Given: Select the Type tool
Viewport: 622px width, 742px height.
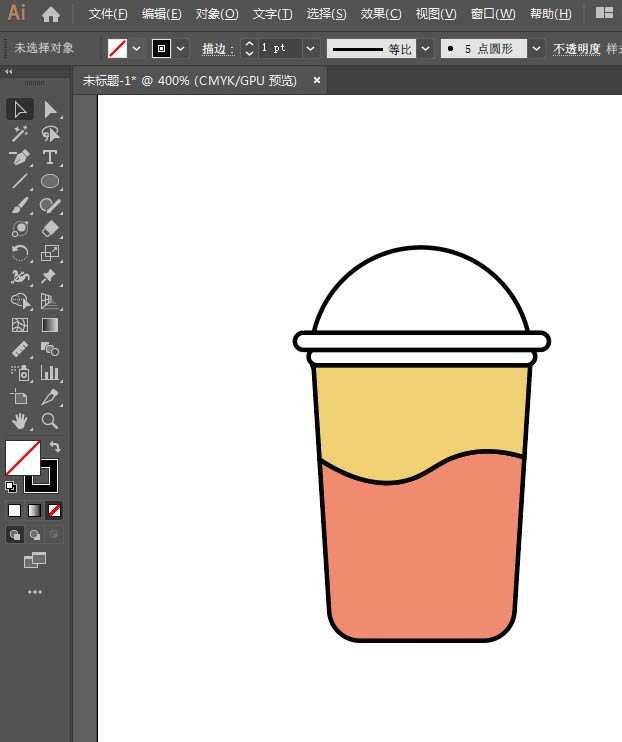Looking at the screenshot, I should (49, 158).
